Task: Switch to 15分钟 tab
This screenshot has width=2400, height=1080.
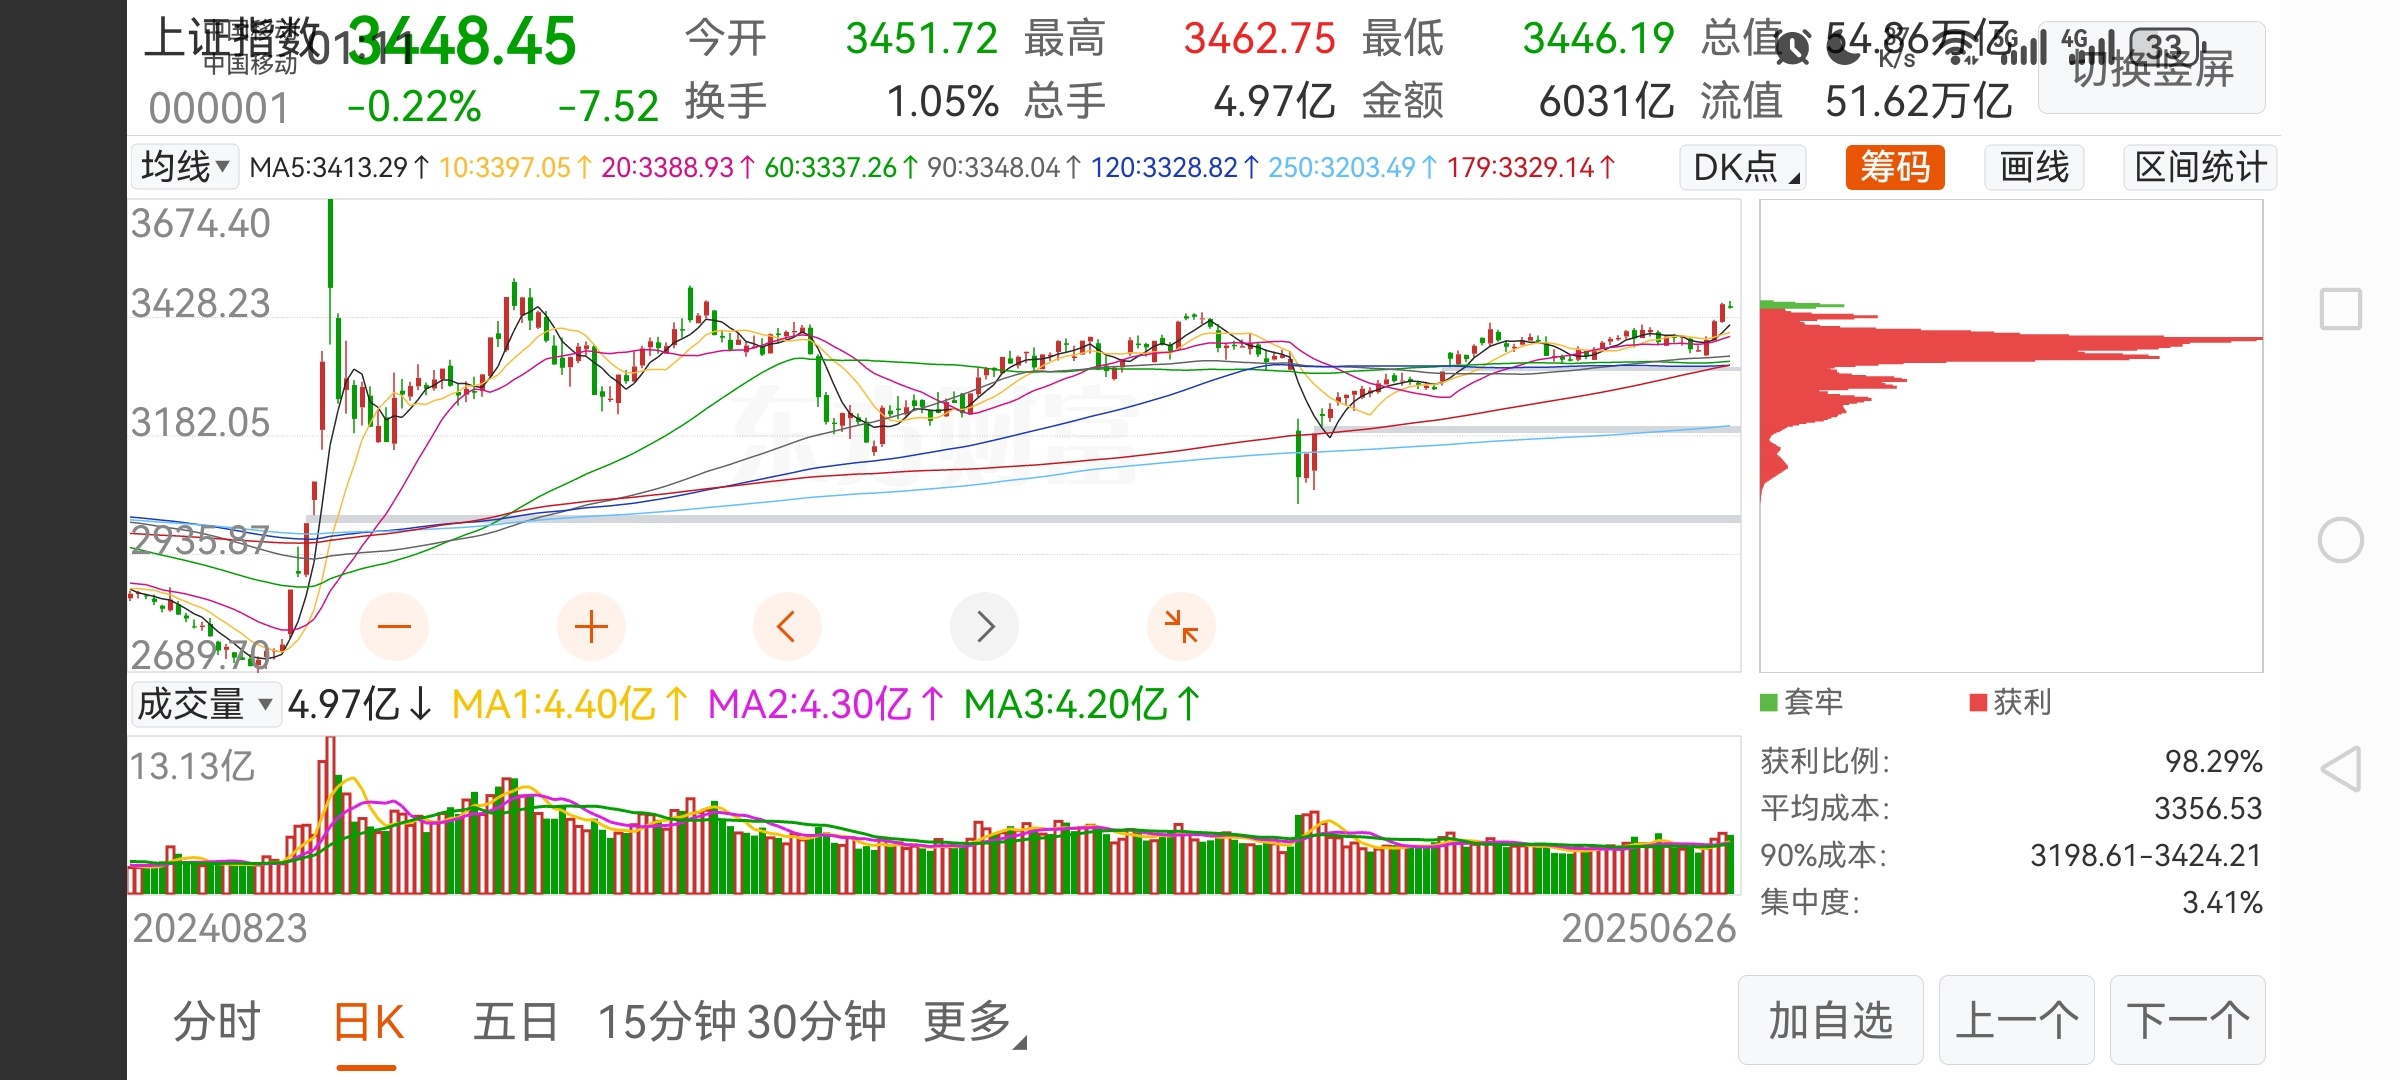Action: tap(667, 1023)
